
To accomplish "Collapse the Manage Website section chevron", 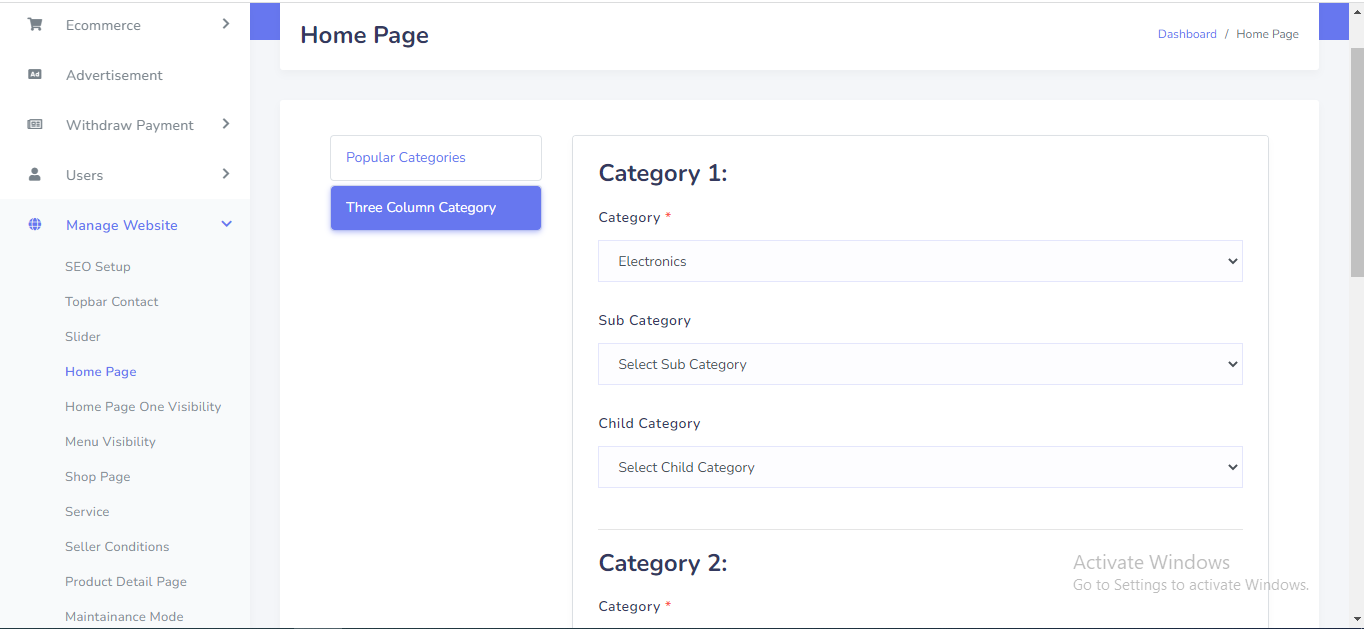I will [226, 225].
